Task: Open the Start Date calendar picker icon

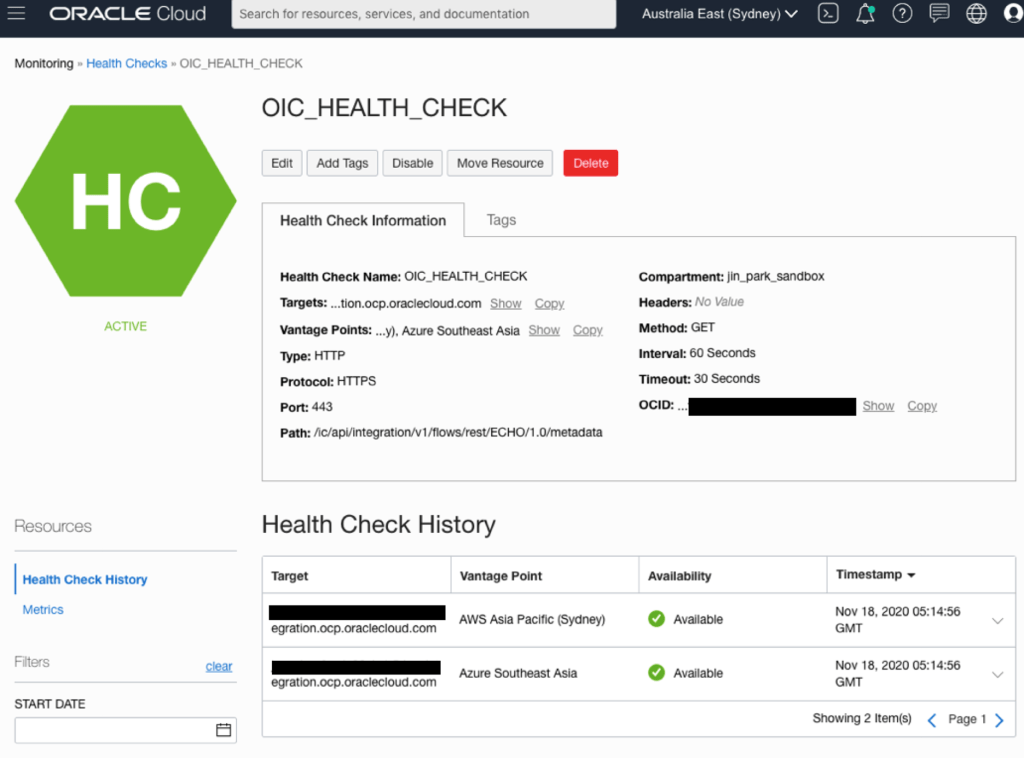Action: click(x=224, y=730)
